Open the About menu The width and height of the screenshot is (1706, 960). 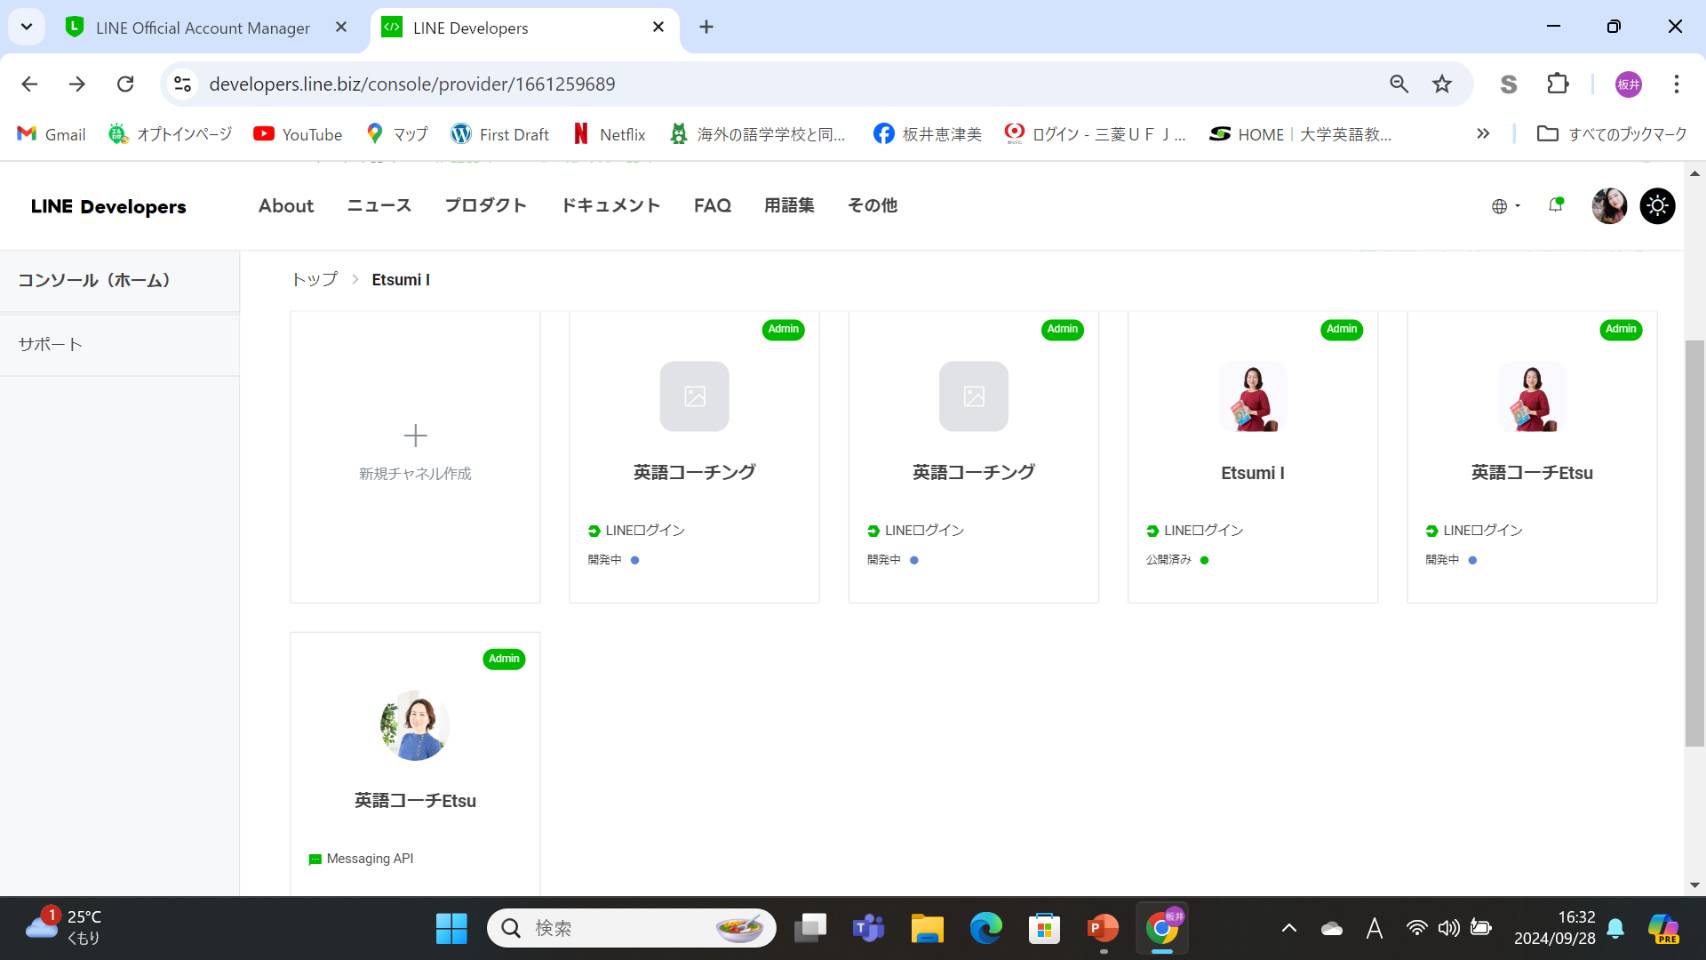tap(286, 205)
